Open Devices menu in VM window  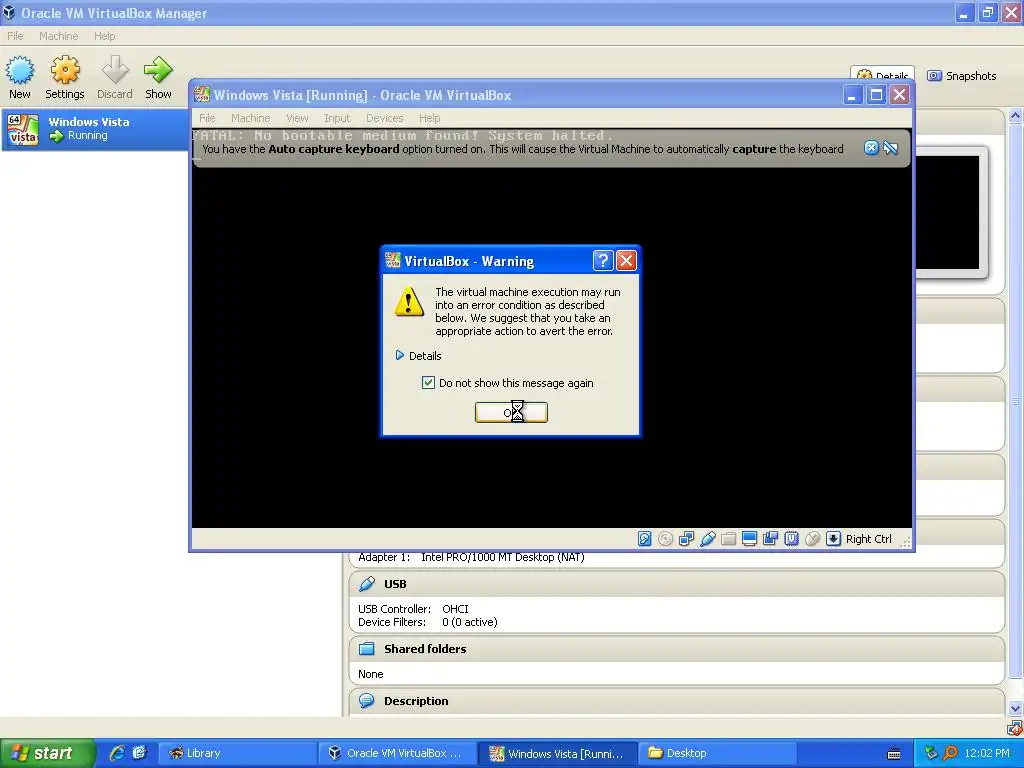click(x=385, y=118)
